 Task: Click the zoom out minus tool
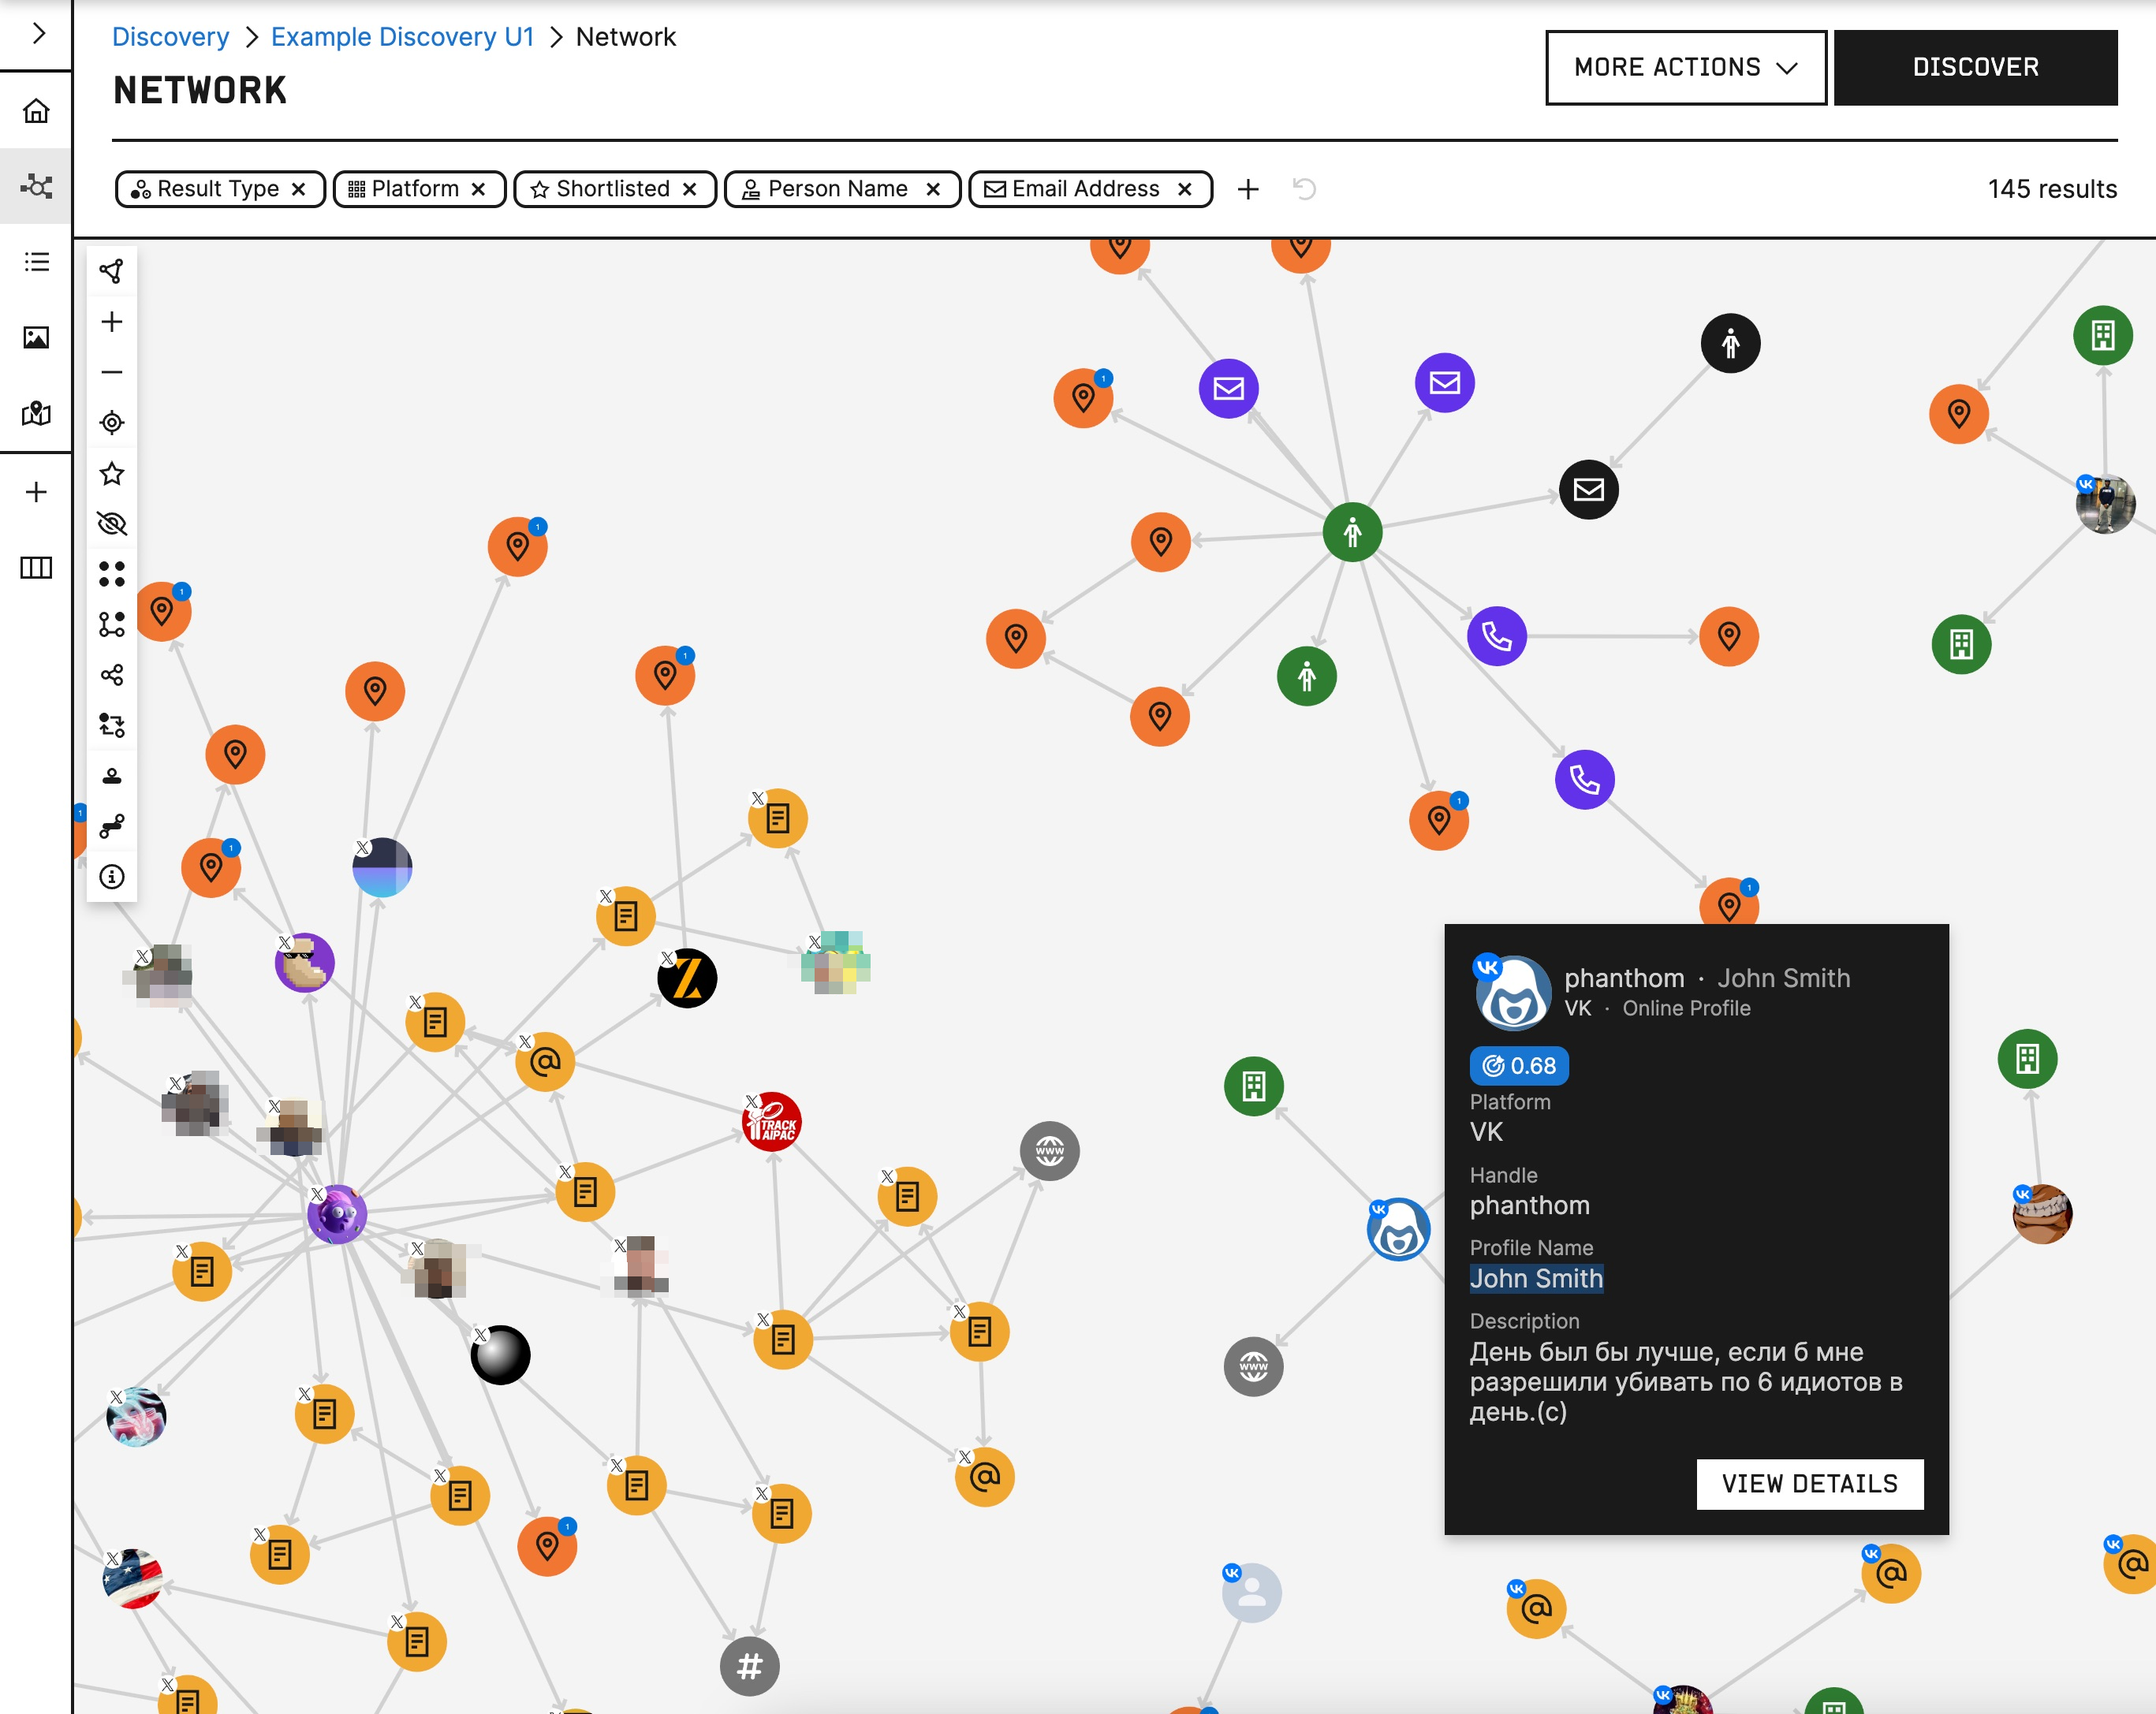112,372
